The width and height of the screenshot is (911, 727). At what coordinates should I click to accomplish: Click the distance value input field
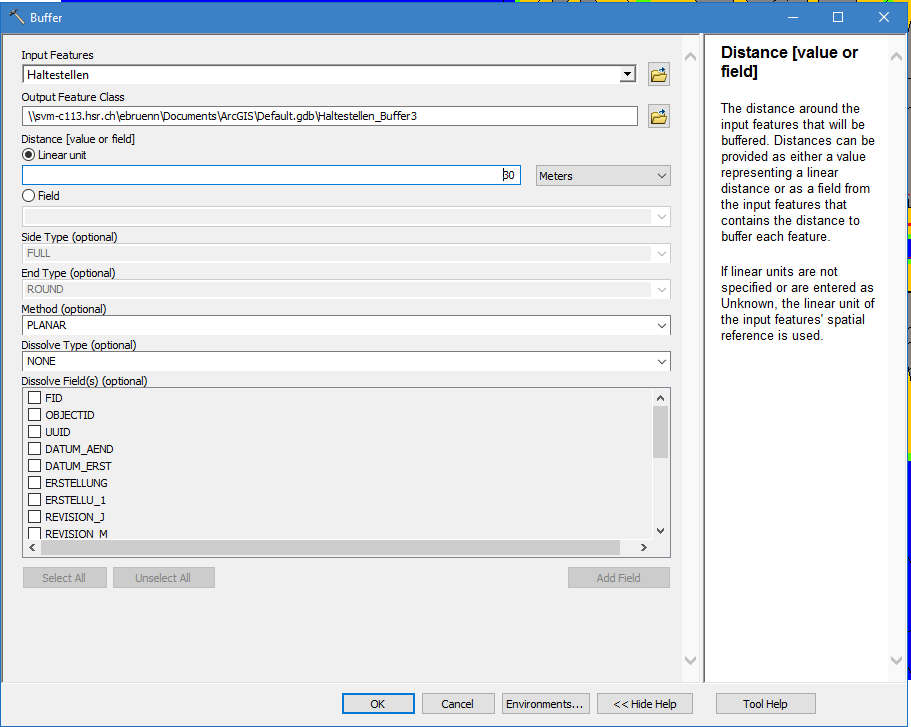(270, 176)
